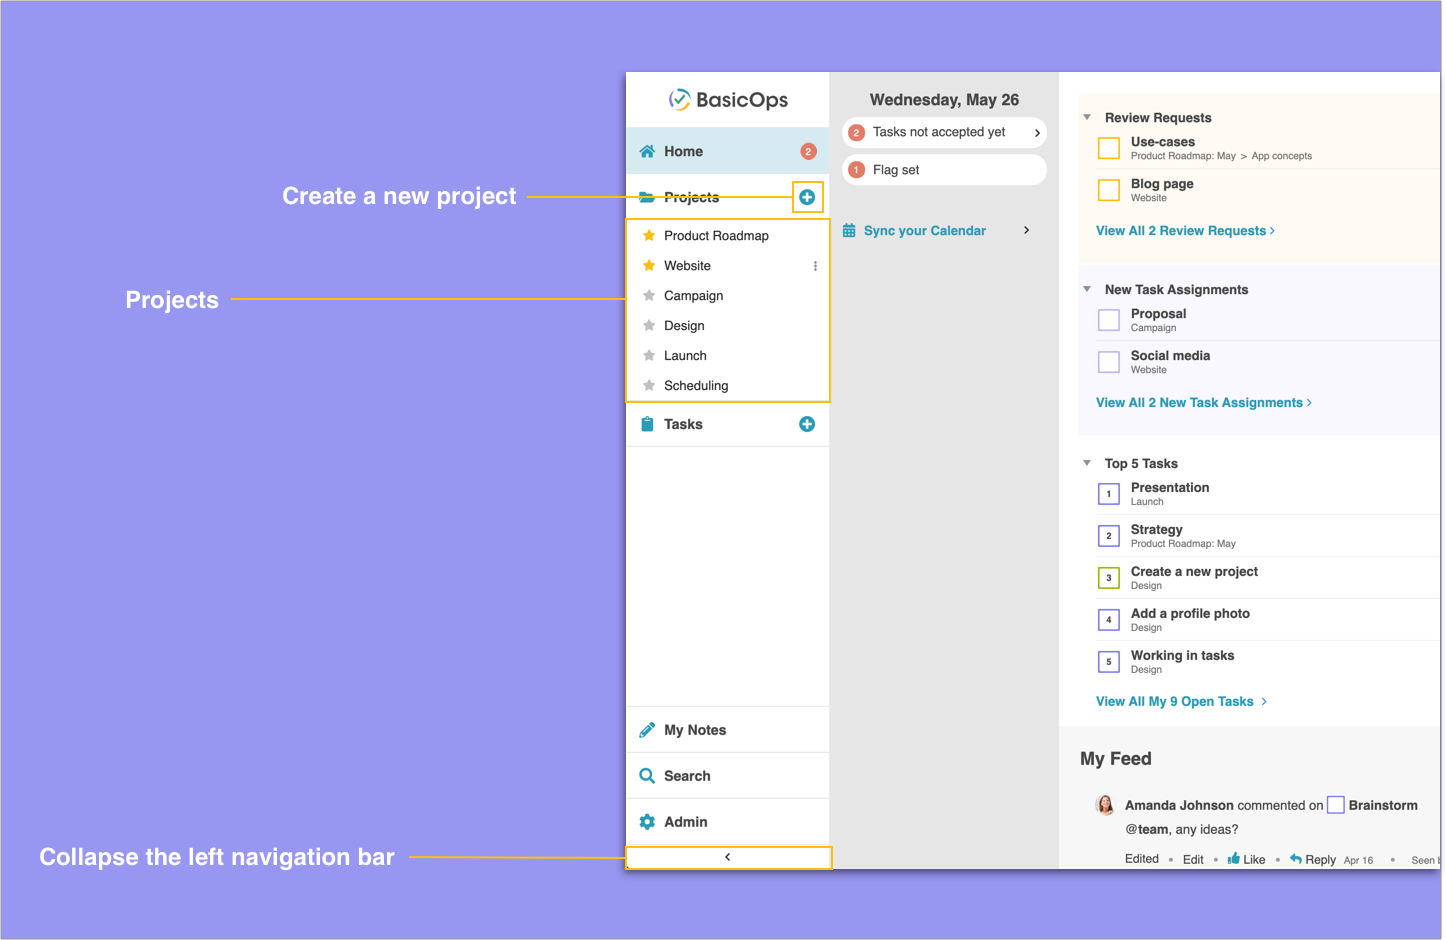
Task: Open My Notes from the sidebar
Action: coord(695,730)
